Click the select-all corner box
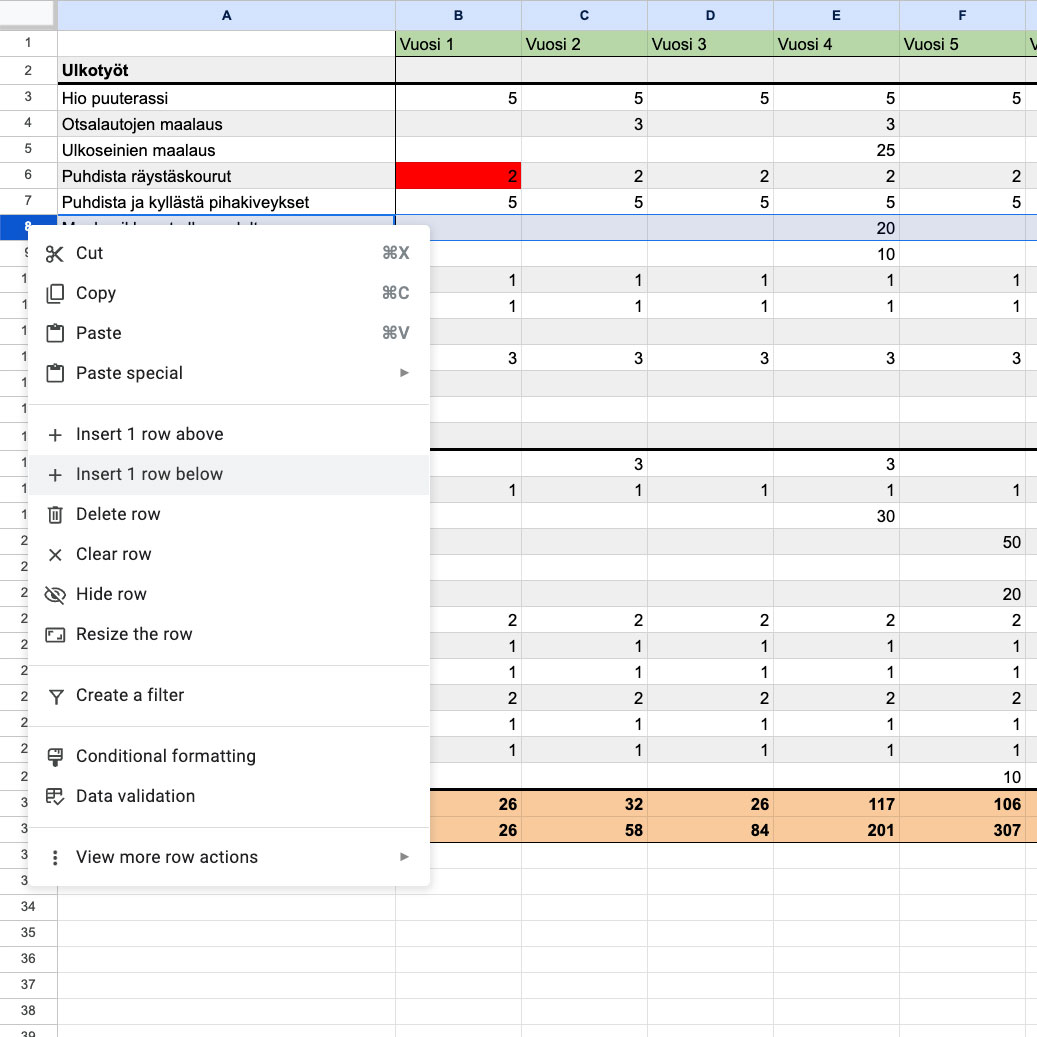 pos(28,15)
